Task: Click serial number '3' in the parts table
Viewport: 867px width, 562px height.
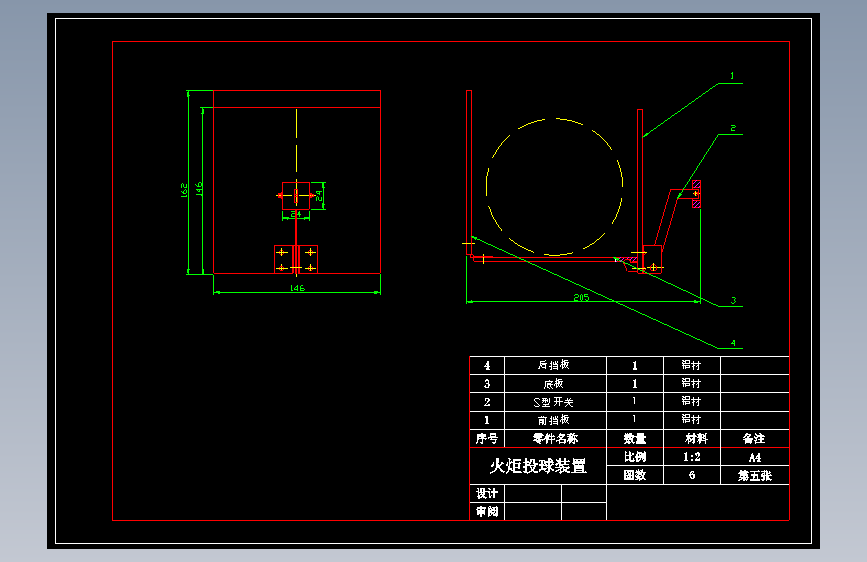Action: coord(487,384)
